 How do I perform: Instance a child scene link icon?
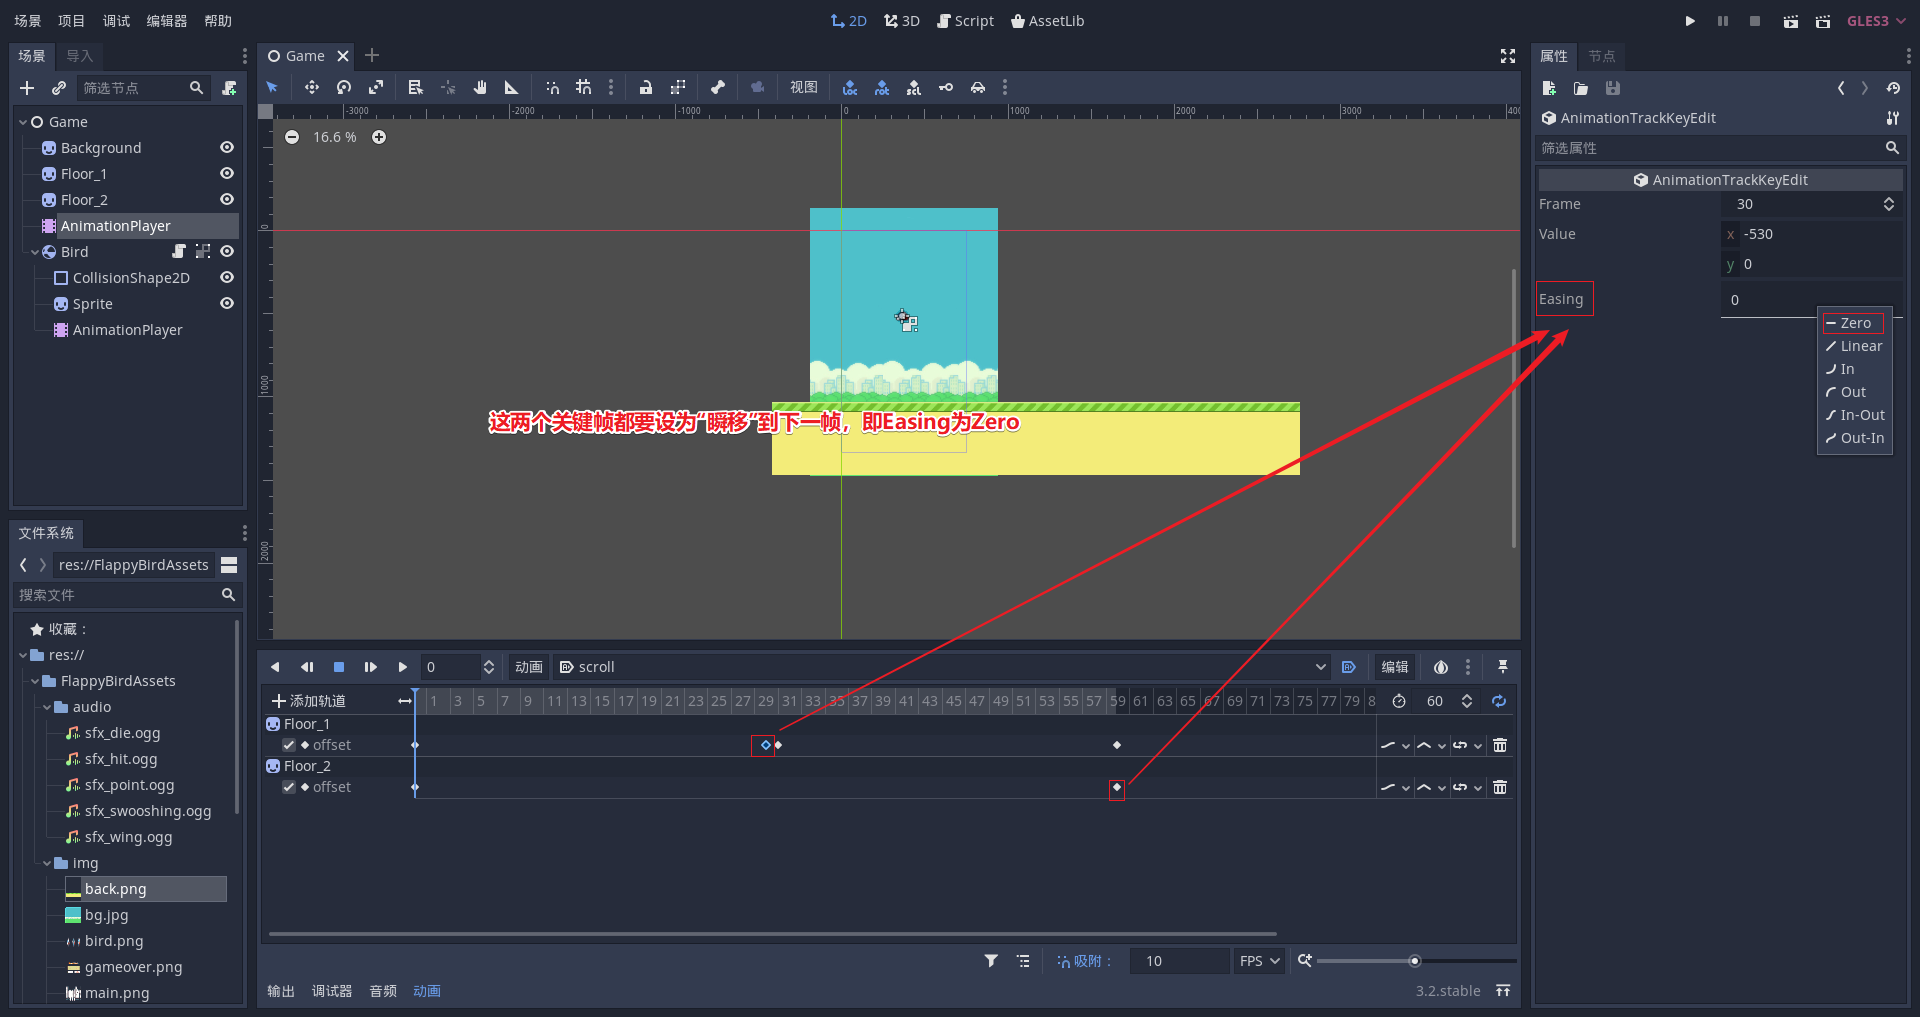pos(59,88)
